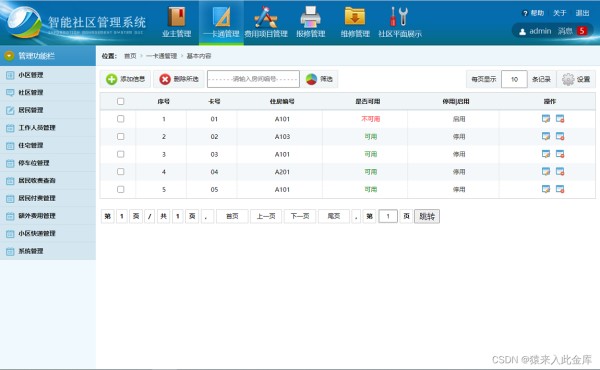600x370 pixels.
Task: Tick the checkbox for card 05 row
Action: [121, 189]
